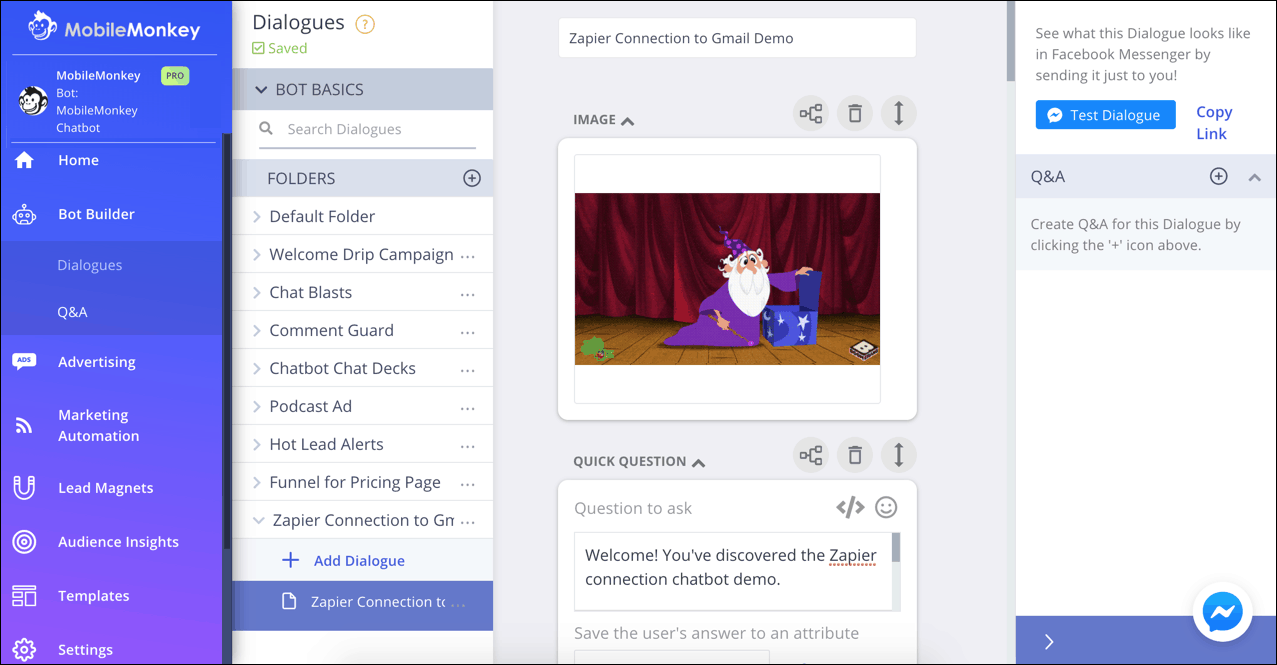Click the bot monkey avatar
The width and height of the screenshot is (1277, 665).
pyautogui.click(x=34, y=101)
